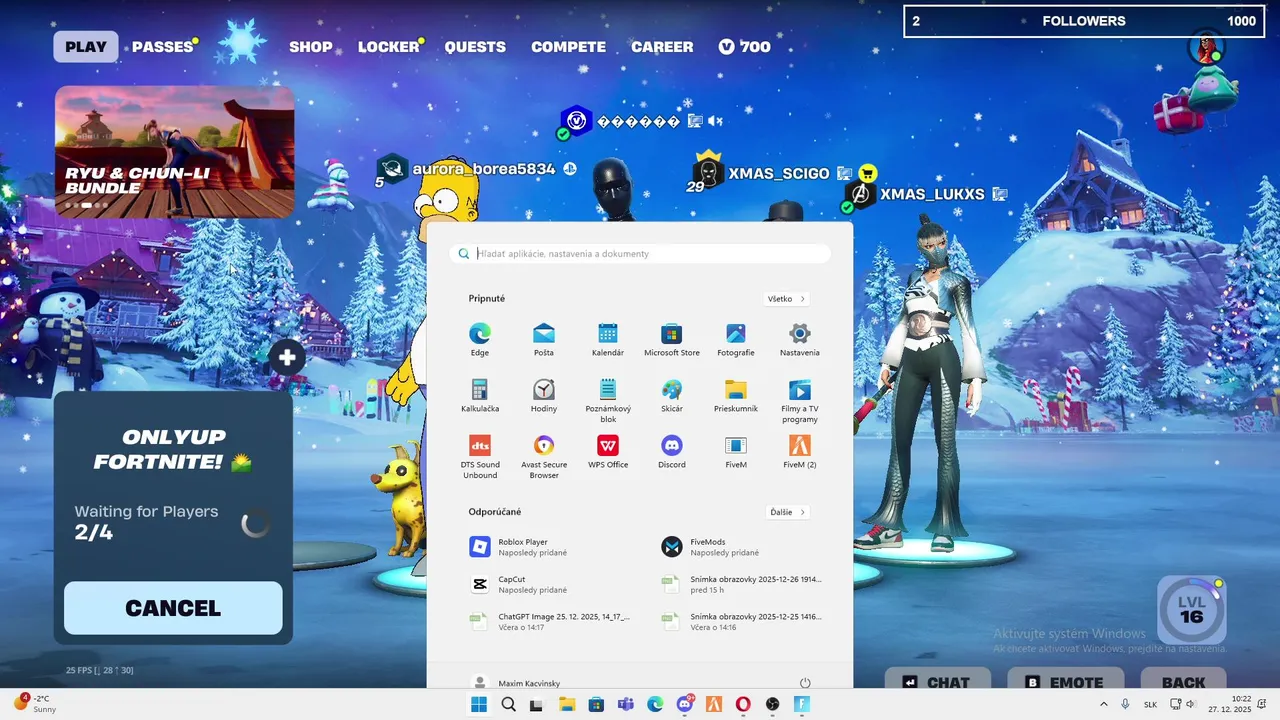The height and width of the screenshot is (720, 1280).
Task: Open the PASSES tab
Action: [163, 47]
